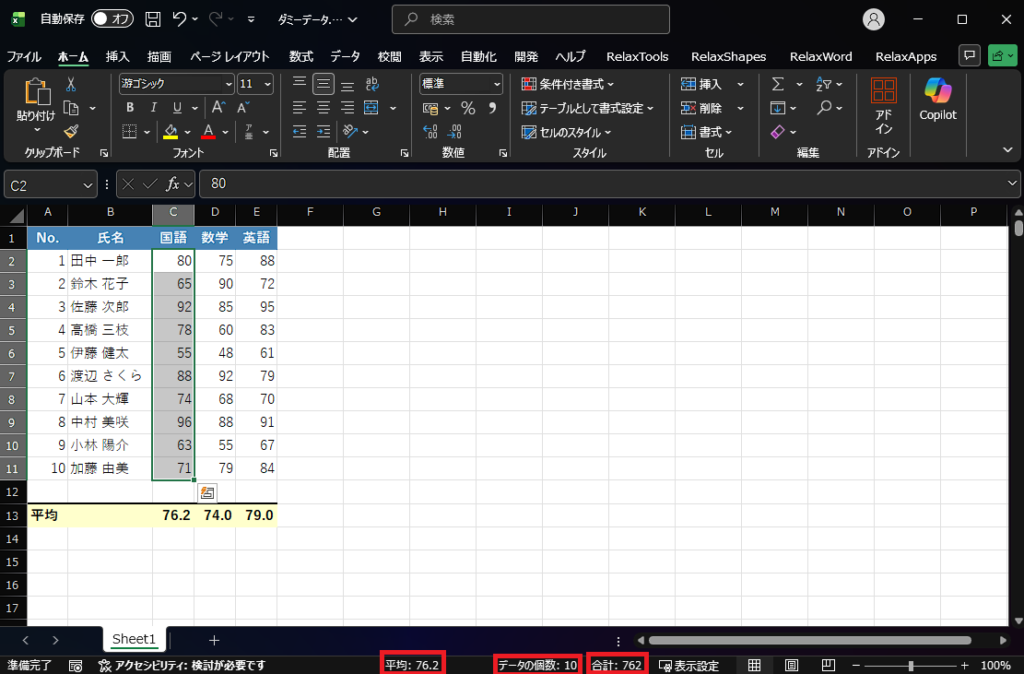Image resolution: width=1024 pixels, height=674 pixels.
Task: Click the yellow fill color swatch
Action: click(170, 132)
